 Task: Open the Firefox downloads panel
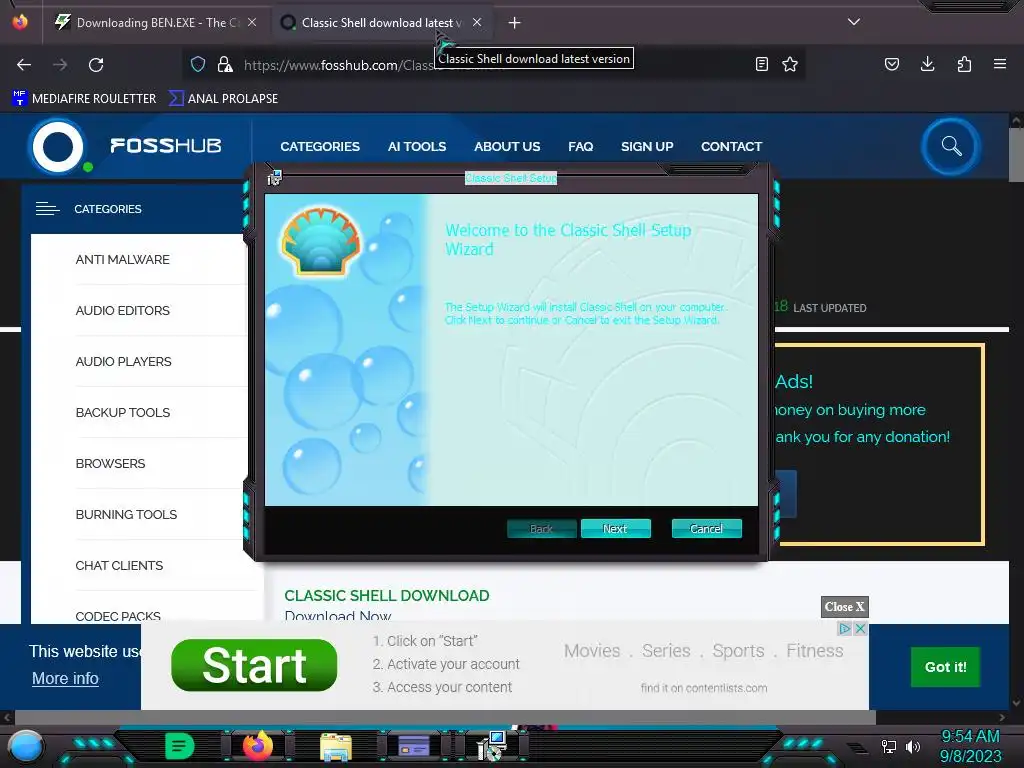(927, 64)
